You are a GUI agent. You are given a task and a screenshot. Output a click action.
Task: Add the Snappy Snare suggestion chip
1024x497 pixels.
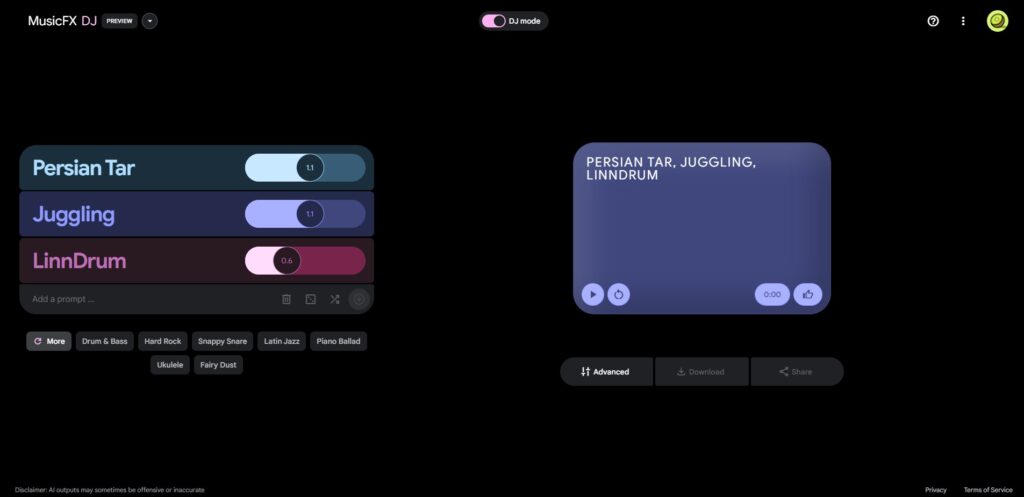pyautogui.click(x=223, y=341)
